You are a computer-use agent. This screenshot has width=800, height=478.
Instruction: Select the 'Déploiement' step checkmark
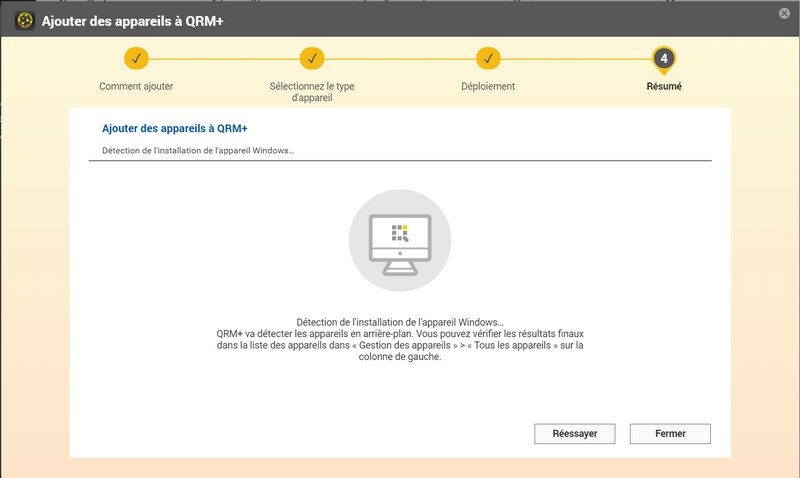point(488,58)
